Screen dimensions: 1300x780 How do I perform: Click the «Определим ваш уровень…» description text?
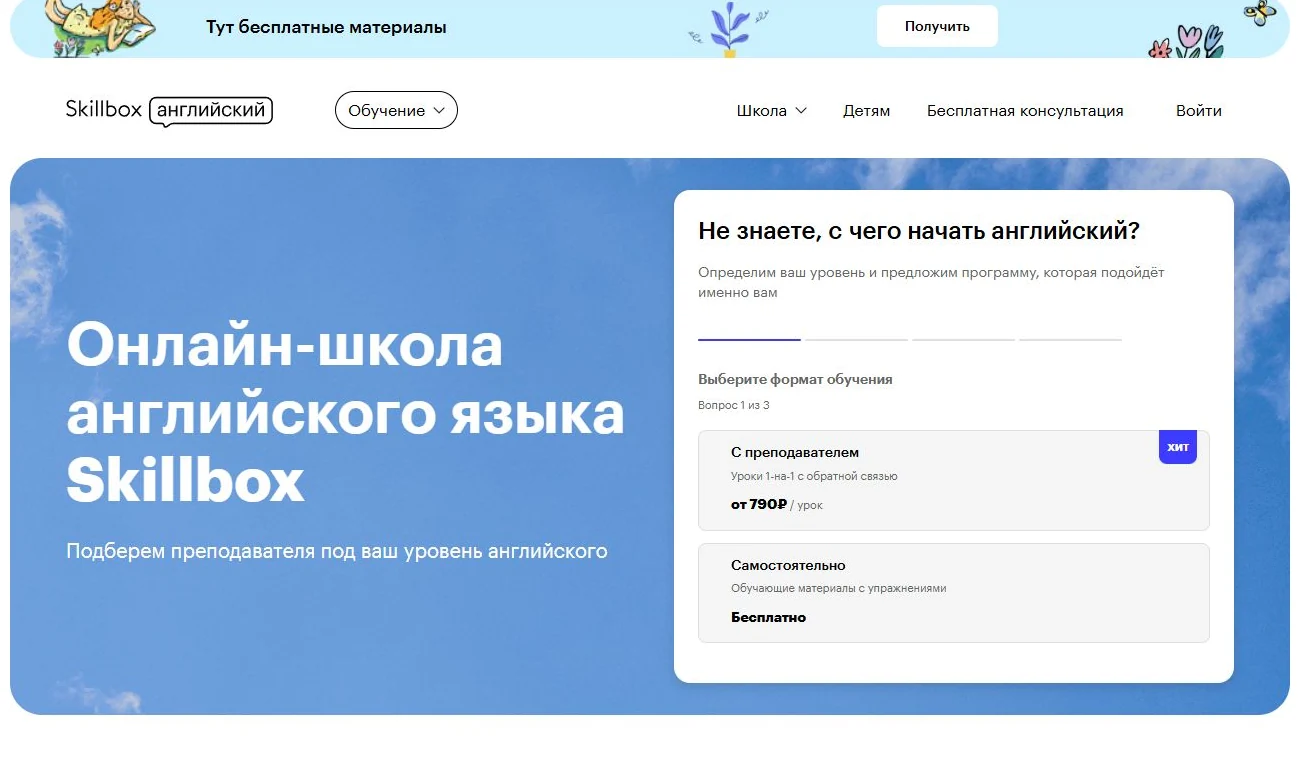pos(931,282)
